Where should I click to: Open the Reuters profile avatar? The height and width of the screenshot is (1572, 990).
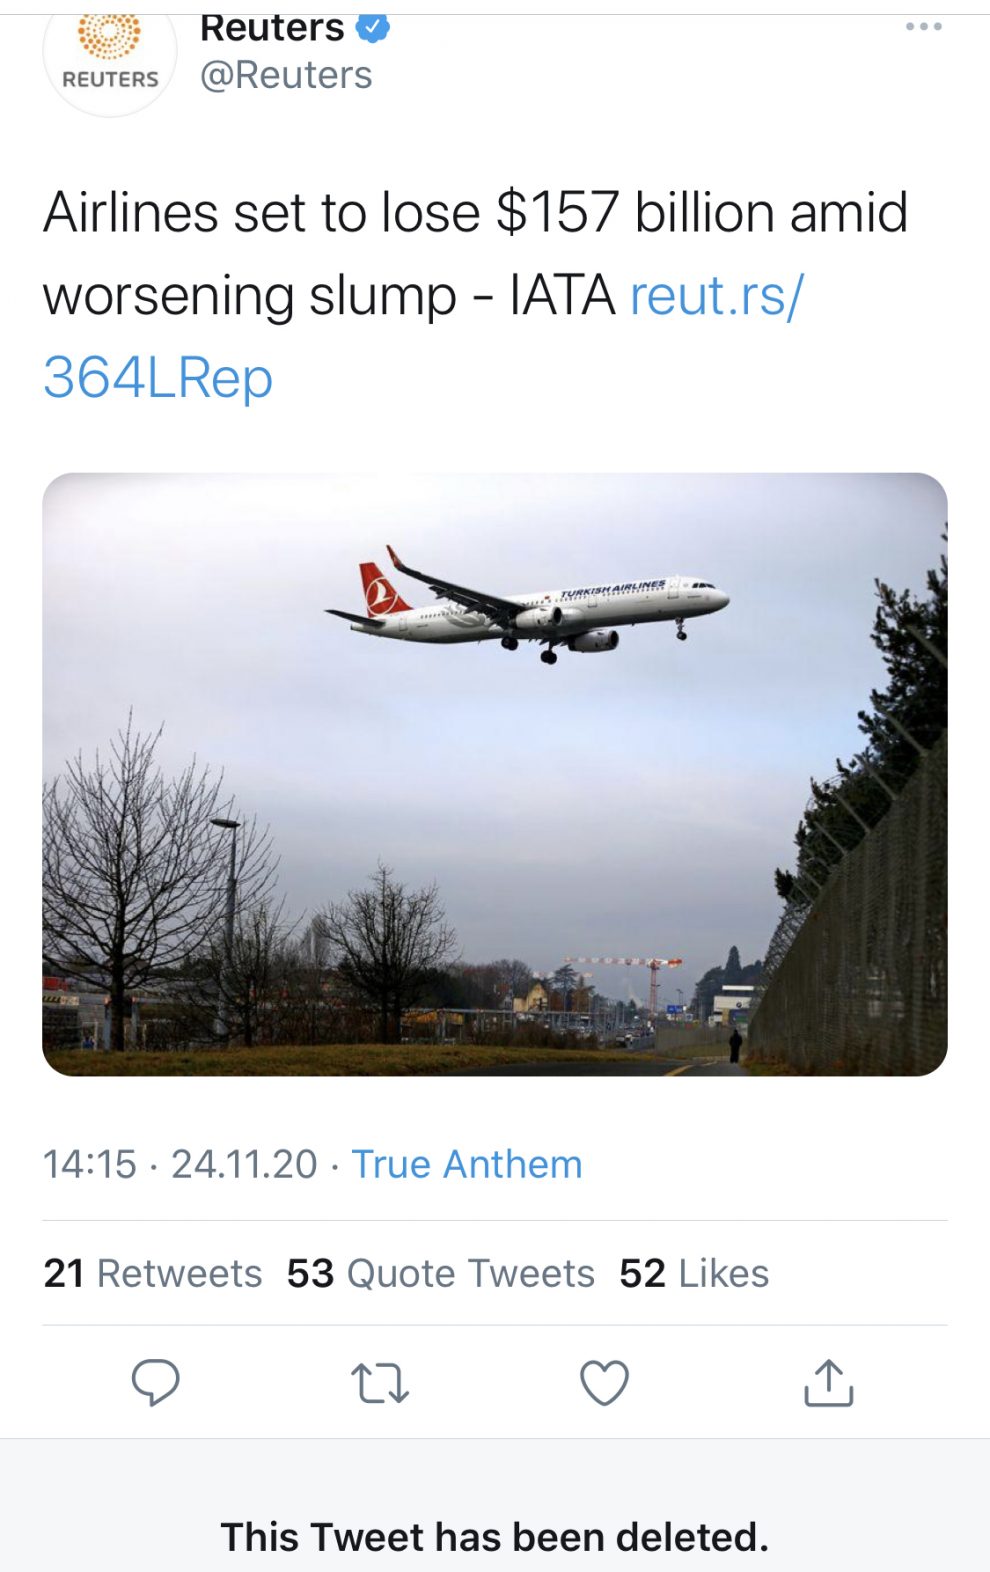click(110, 55)
